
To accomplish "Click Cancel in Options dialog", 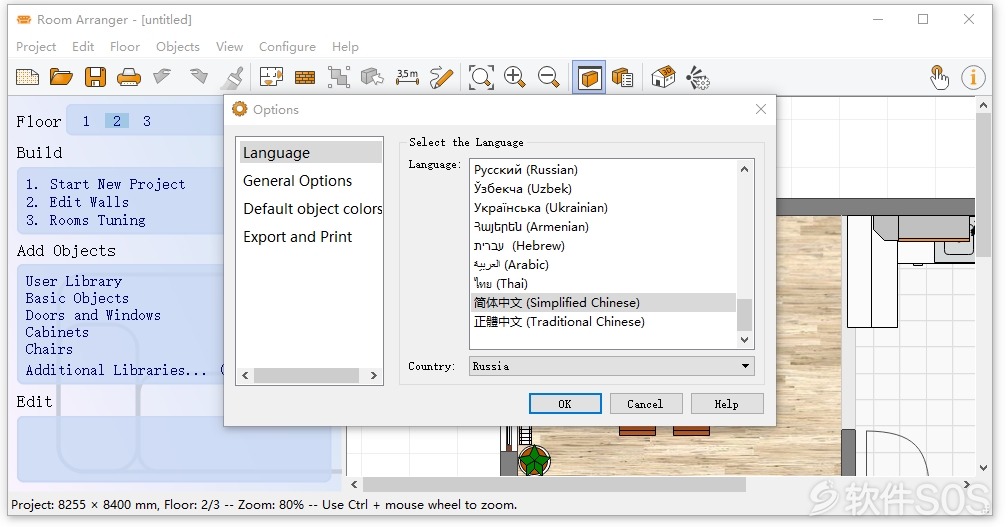I will coord(645,404).
